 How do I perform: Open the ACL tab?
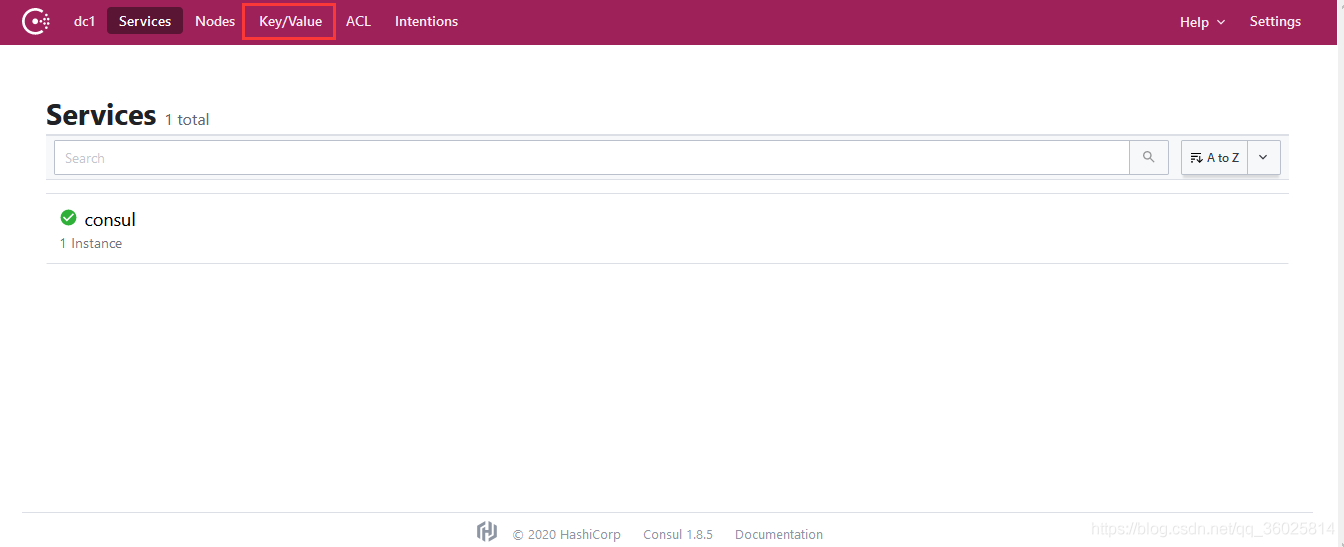click(x=358, y=21)
